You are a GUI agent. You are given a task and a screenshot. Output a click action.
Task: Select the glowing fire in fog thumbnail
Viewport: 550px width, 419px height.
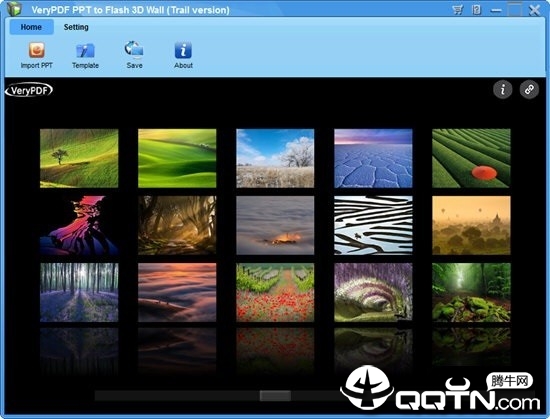275,225
